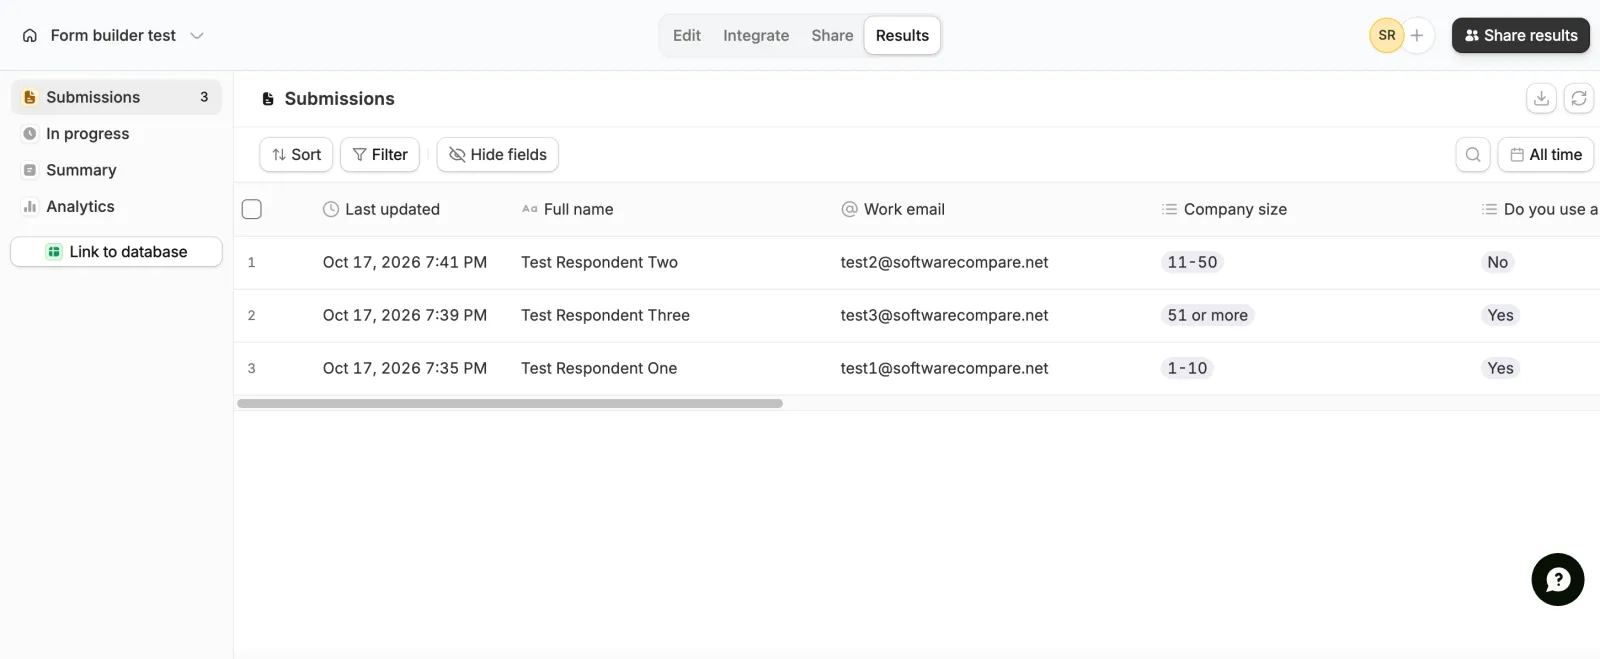Viewport: 1600px width, 659px height.
Task: Click the Oct 17, 2026 7:35 PM cell
Action: [404, 368]
